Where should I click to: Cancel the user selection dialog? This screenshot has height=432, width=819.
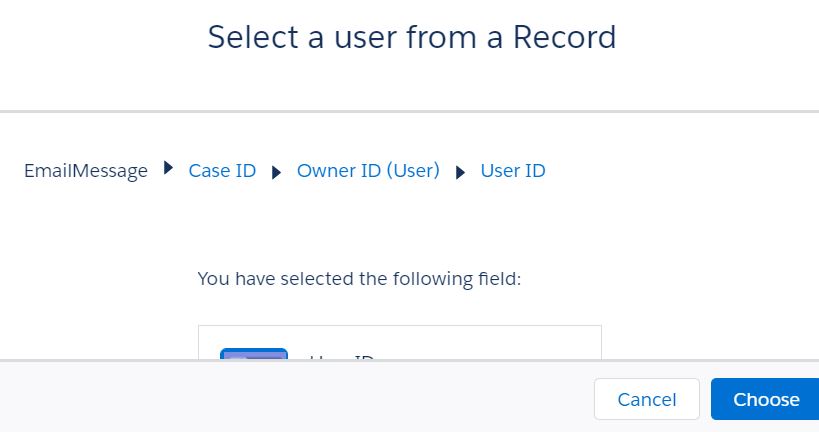[647, 399]
